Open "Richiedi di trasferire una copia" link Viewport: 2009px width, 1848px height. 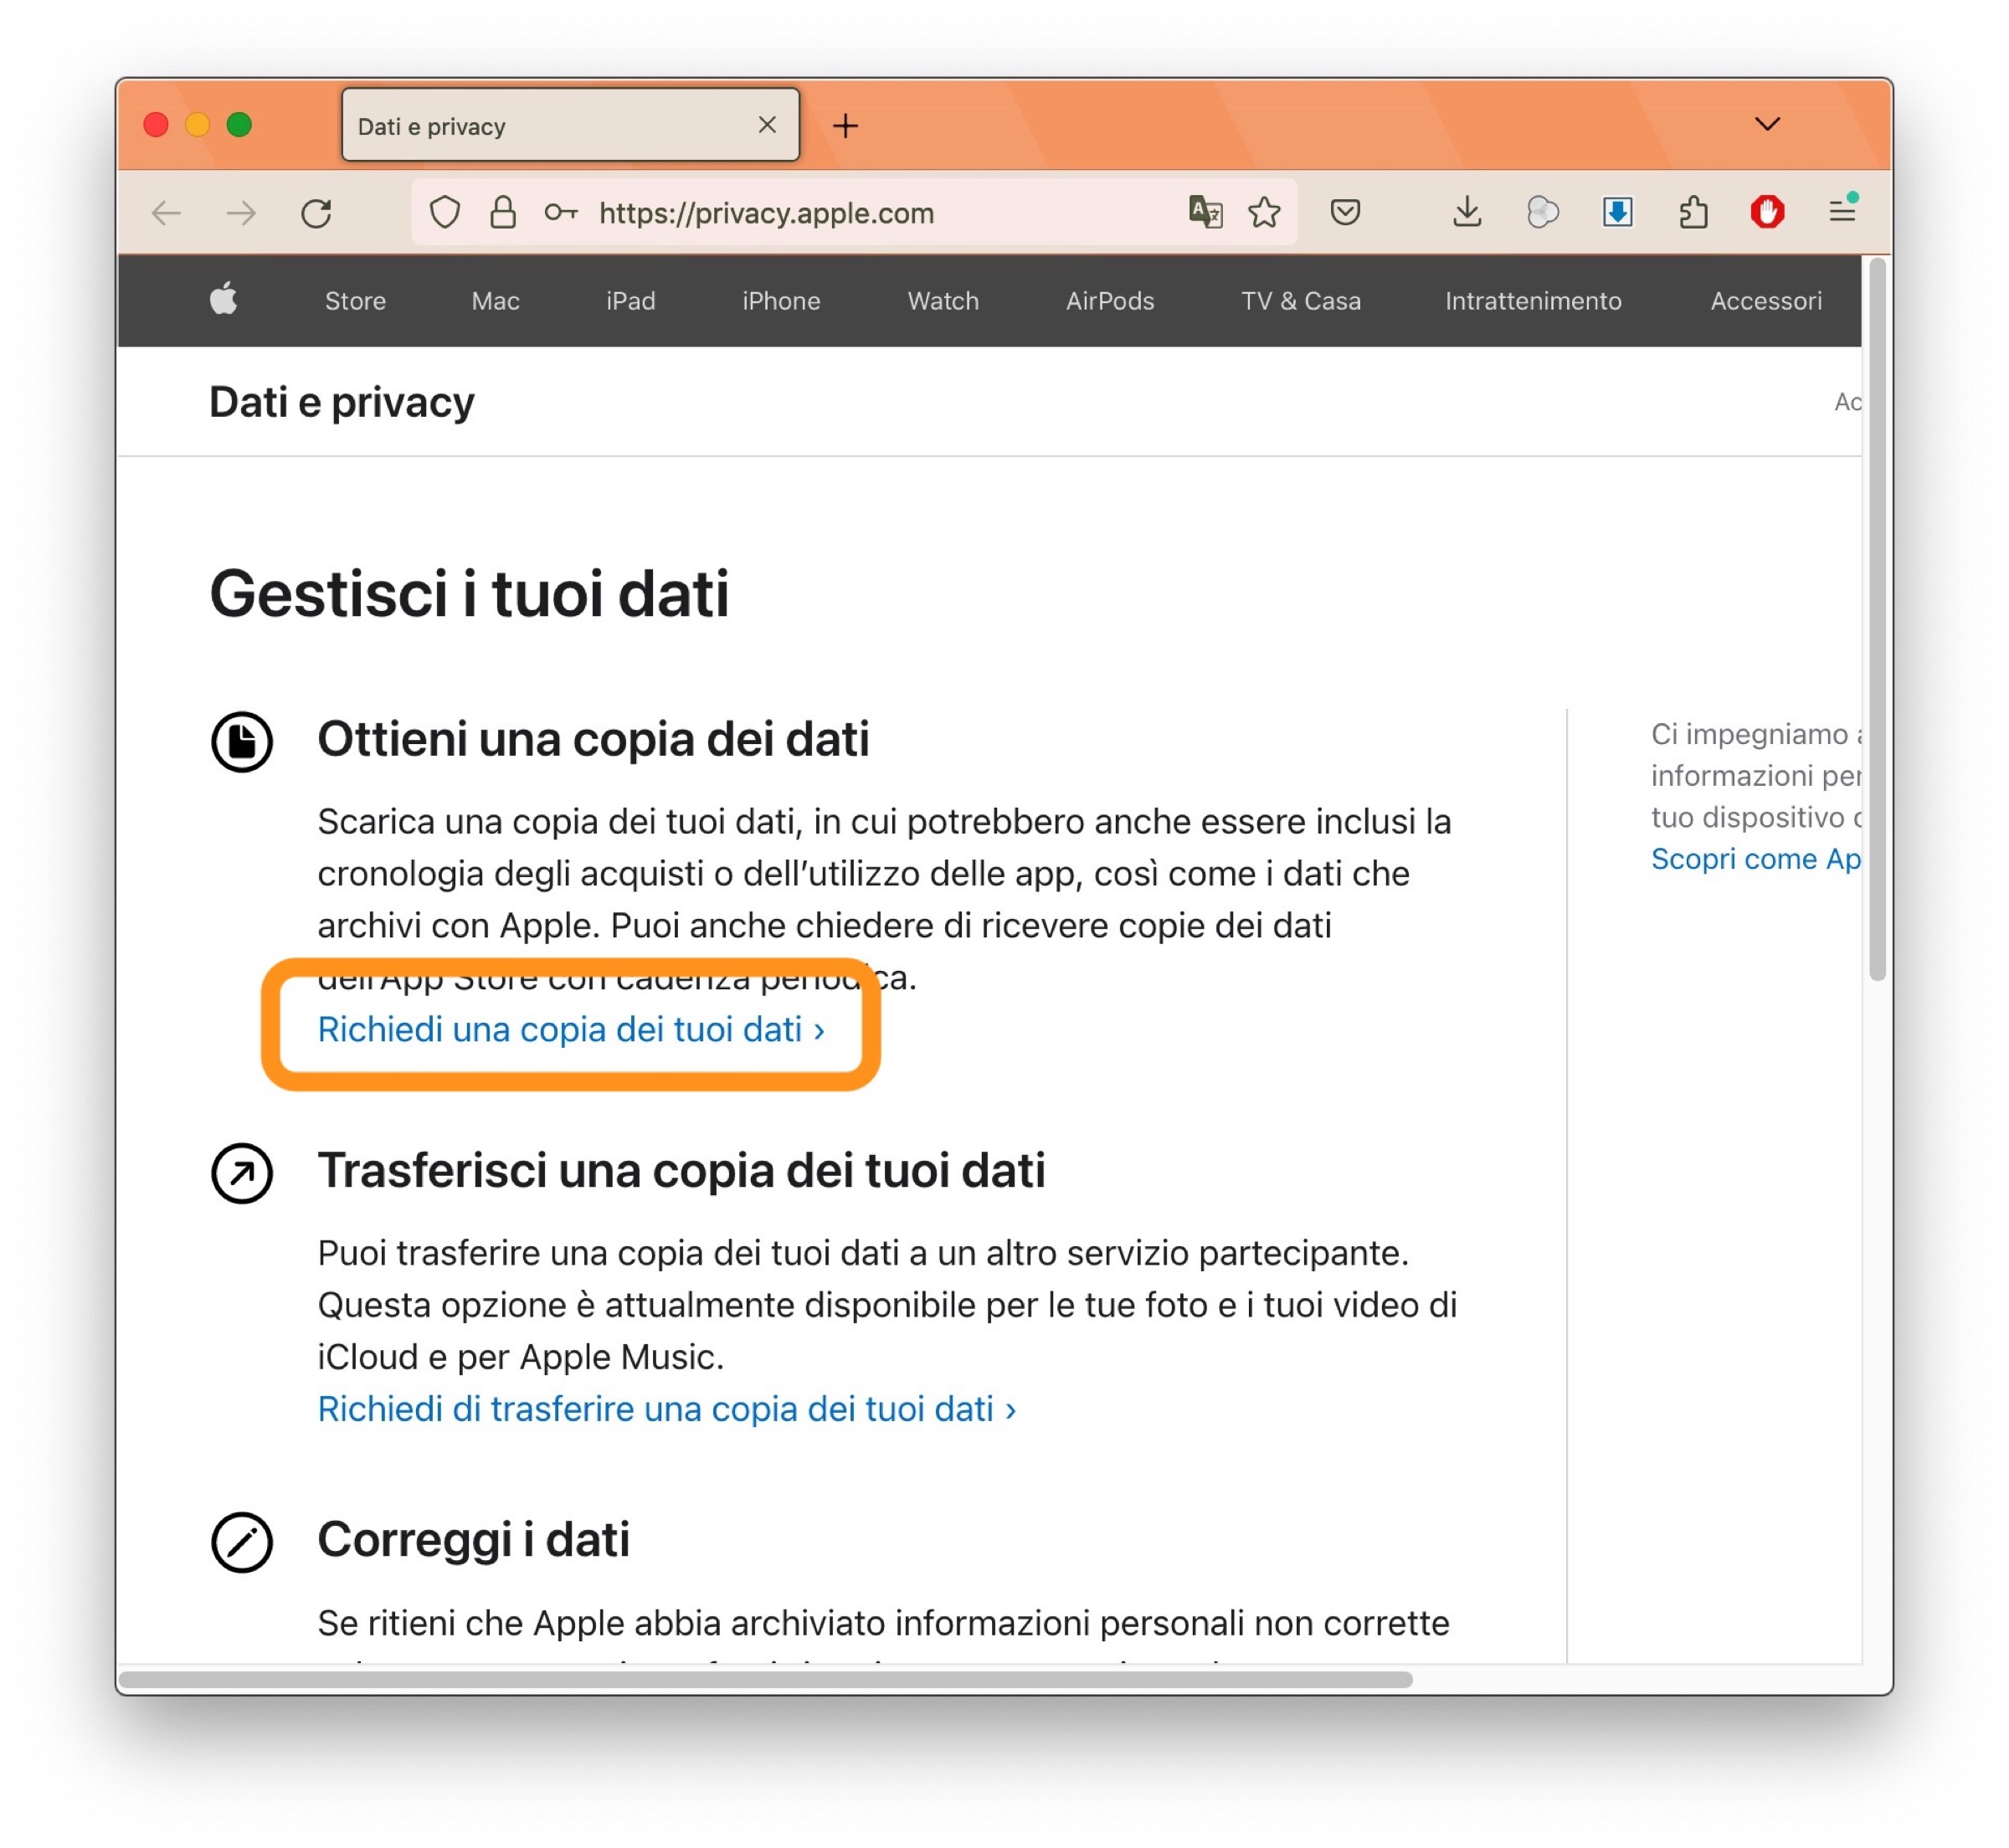click(x=666, y=1409)
